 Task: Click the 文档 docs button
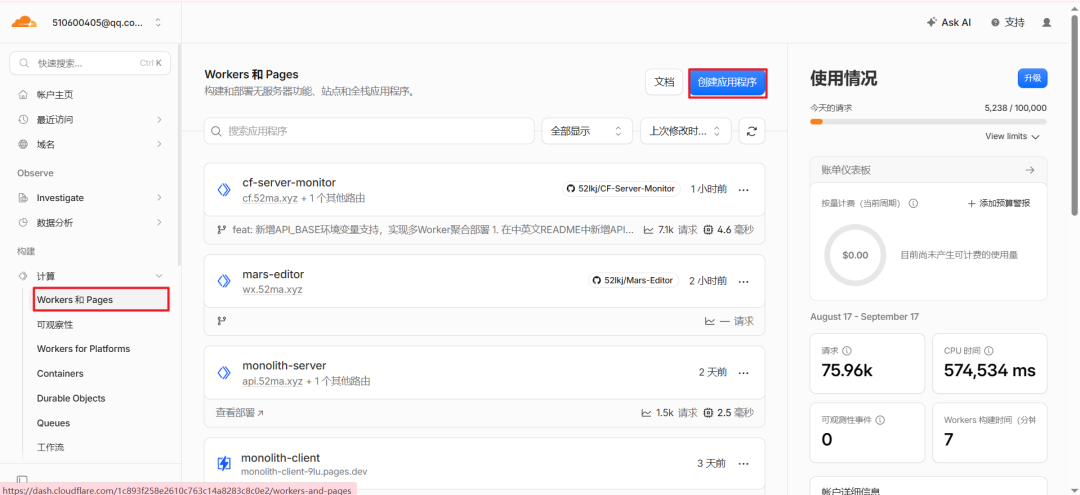(664, 82)
